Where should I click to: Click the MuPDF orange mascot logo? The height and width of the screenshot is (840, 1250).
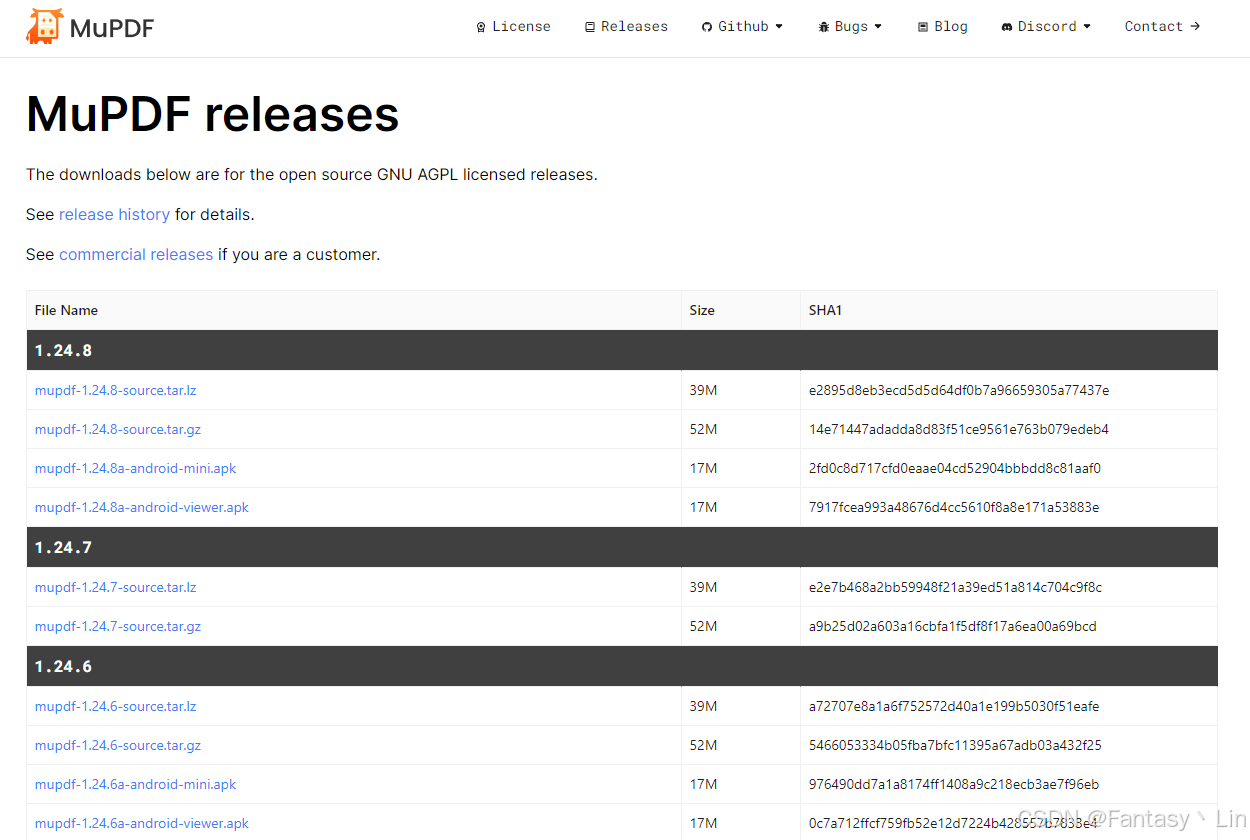pyautogui.click(x=44, y=26)
